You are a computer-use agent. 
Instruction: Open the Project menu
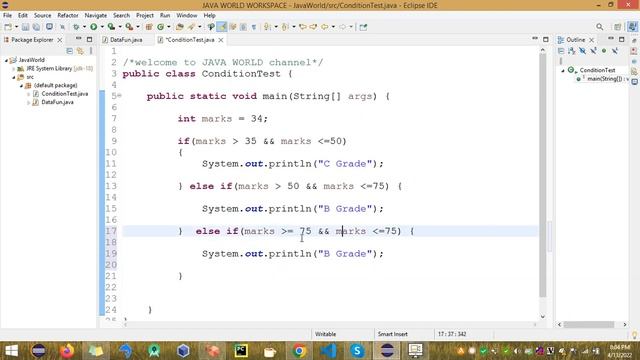(x=145, y=15)
